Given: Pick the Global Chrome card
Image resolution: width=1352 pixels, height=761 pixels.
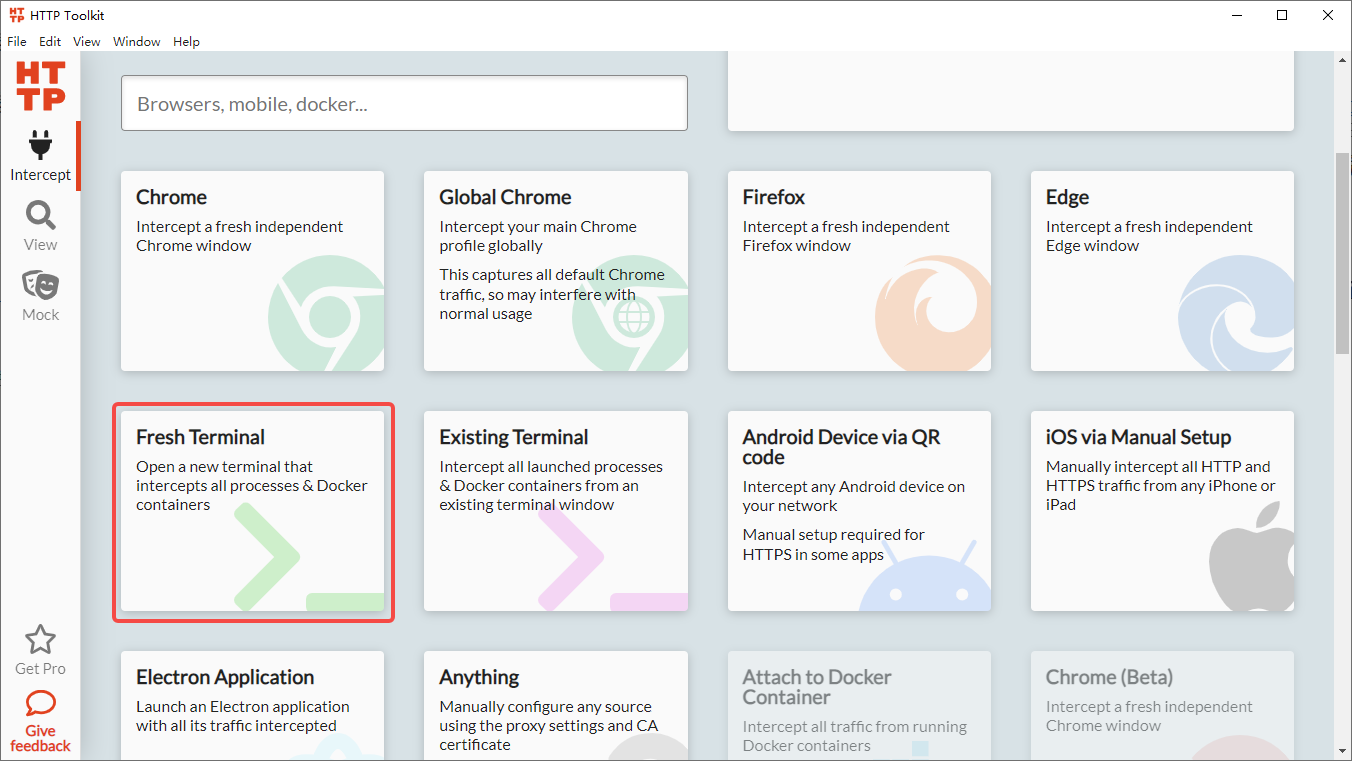Looking at the screenshot, I should tap(555, 271).
